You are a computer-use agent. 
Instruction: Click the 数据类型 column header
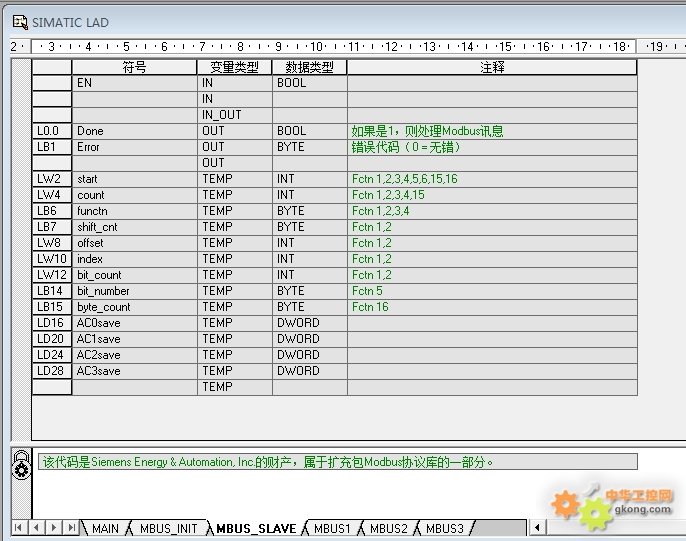[309, 67]
